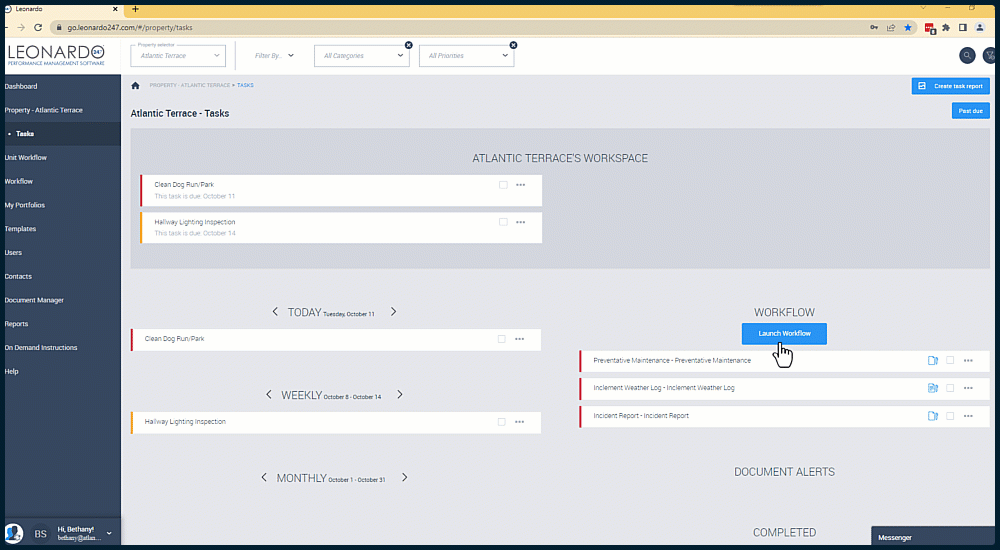Open Help in sidebar
Image resolution: width=1000 pixels, height=550 pixels.
[11, 371]
